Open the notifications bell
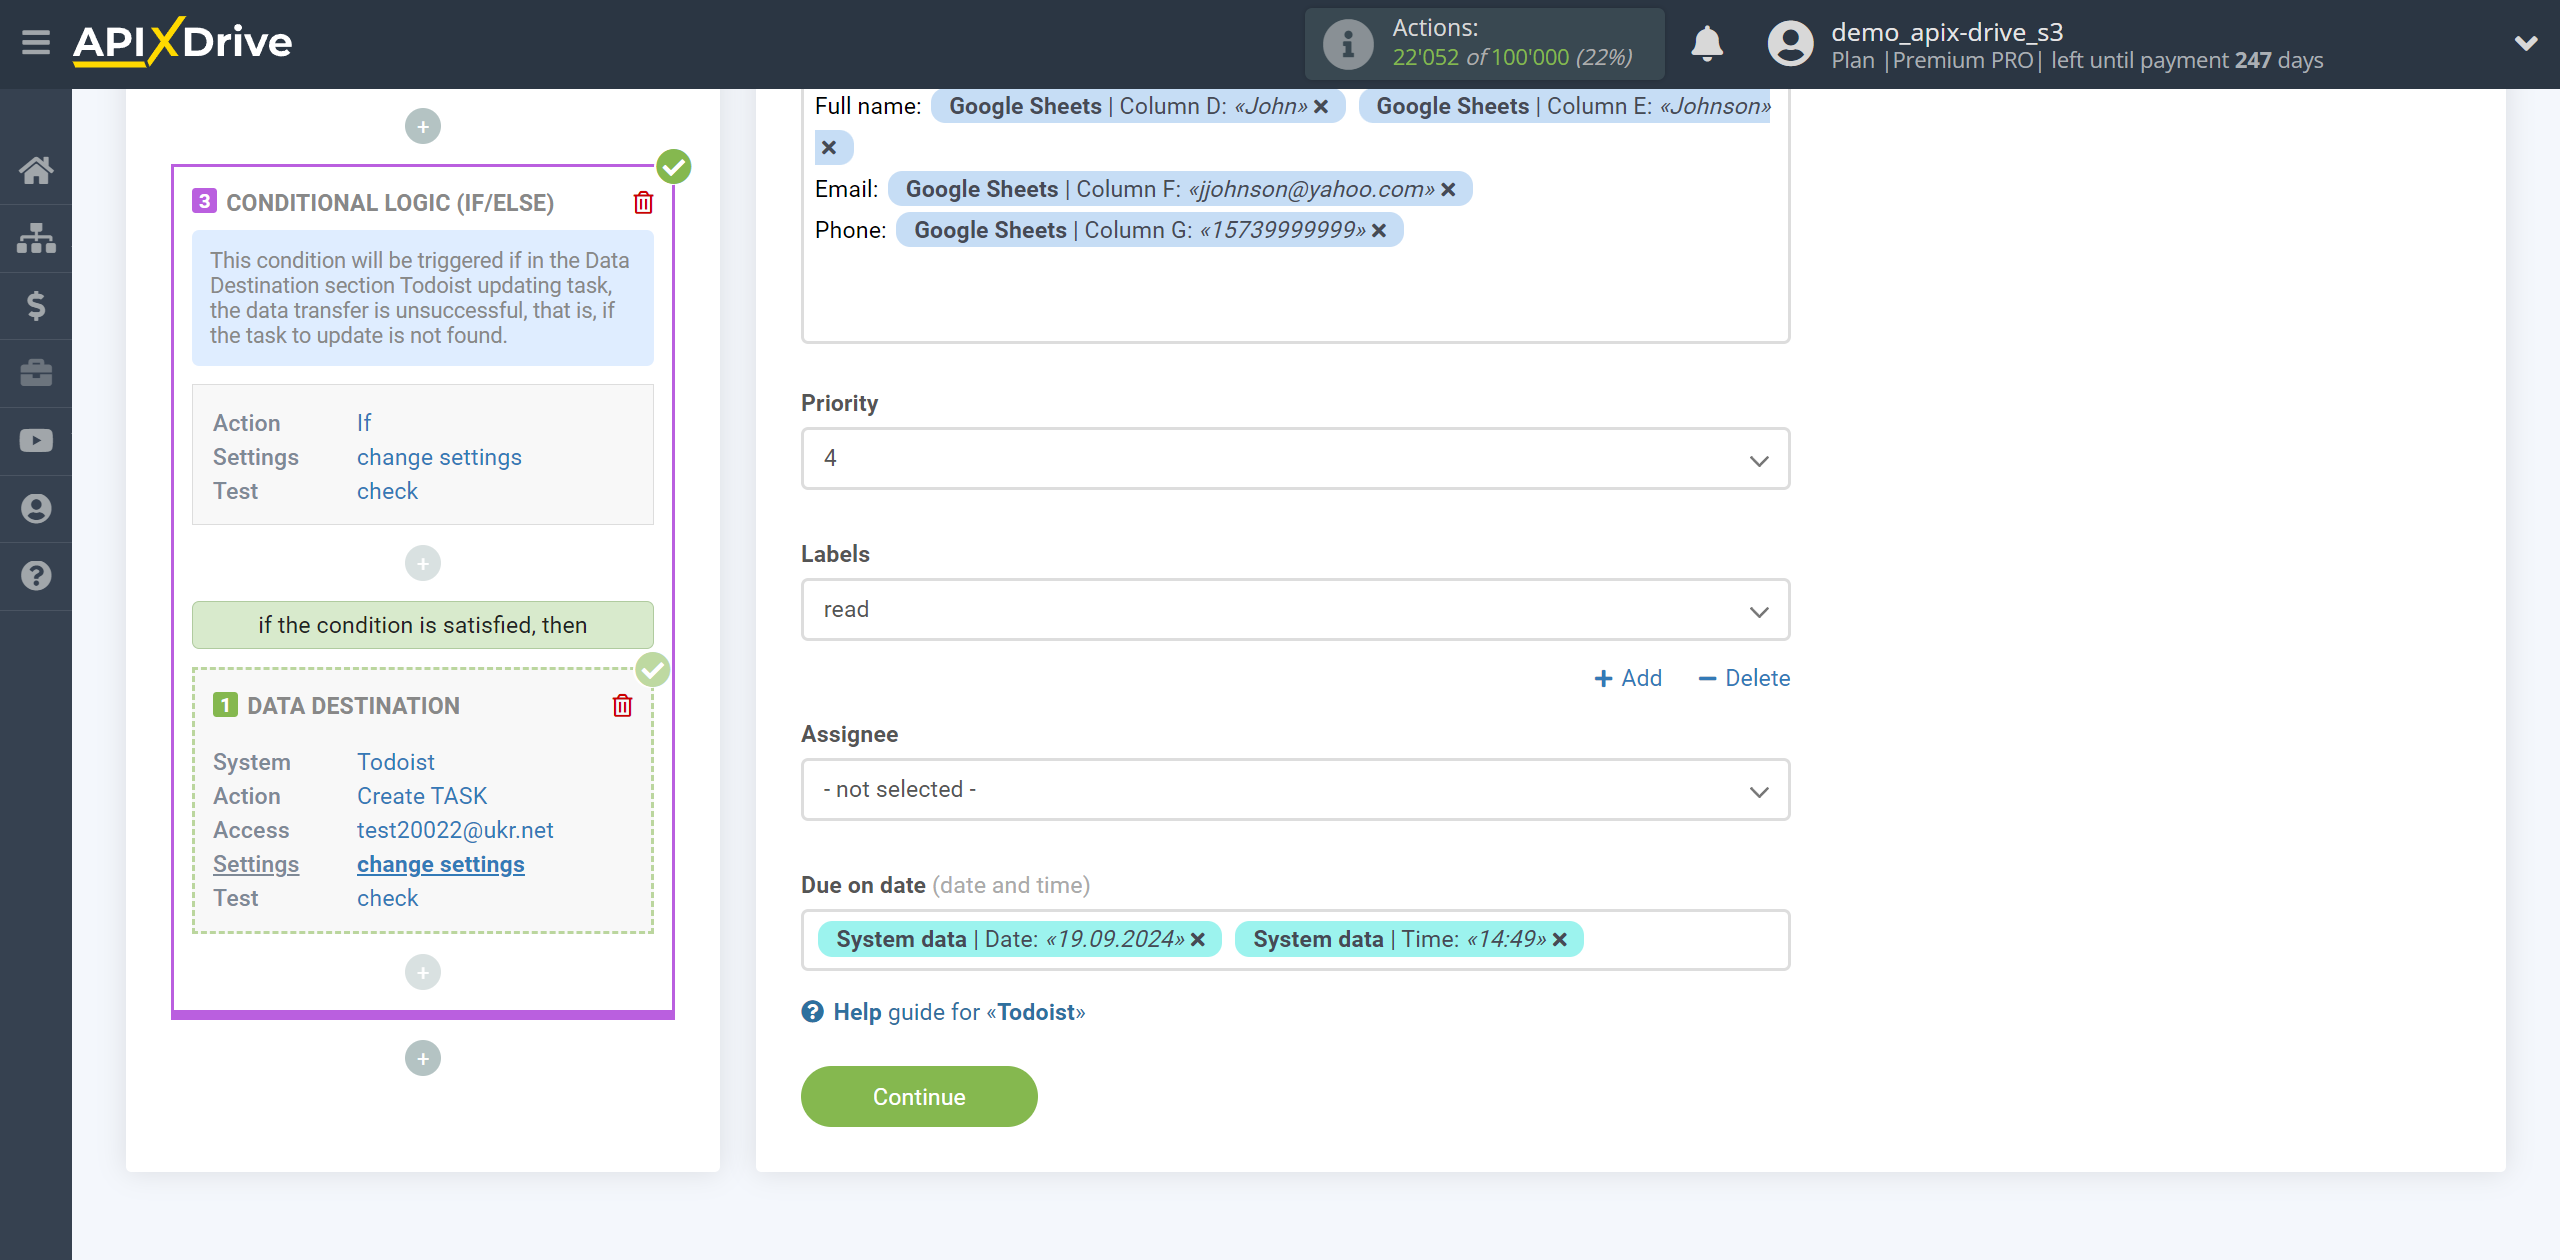The width and height of the screenshot is (2560, 1260). tap(1706, 44)
